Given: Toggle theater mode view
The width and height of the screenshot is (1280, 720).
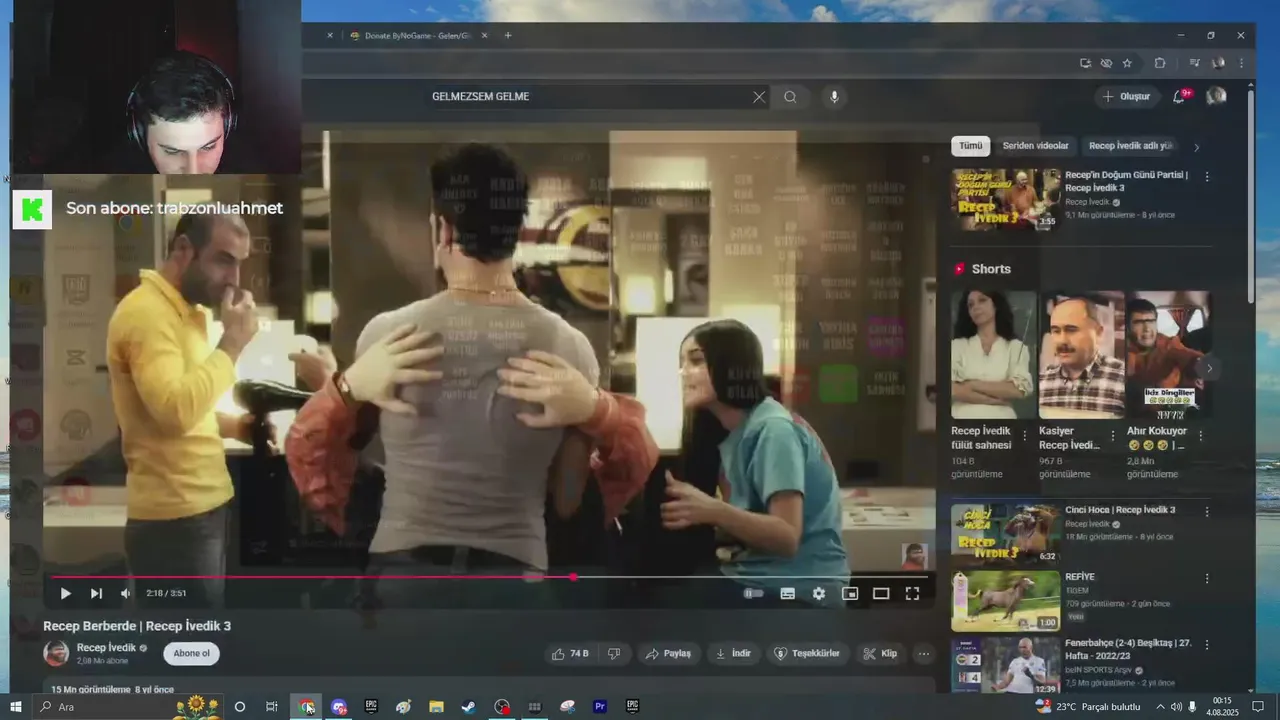Looking at the screenshot, I should click(881, 593).
